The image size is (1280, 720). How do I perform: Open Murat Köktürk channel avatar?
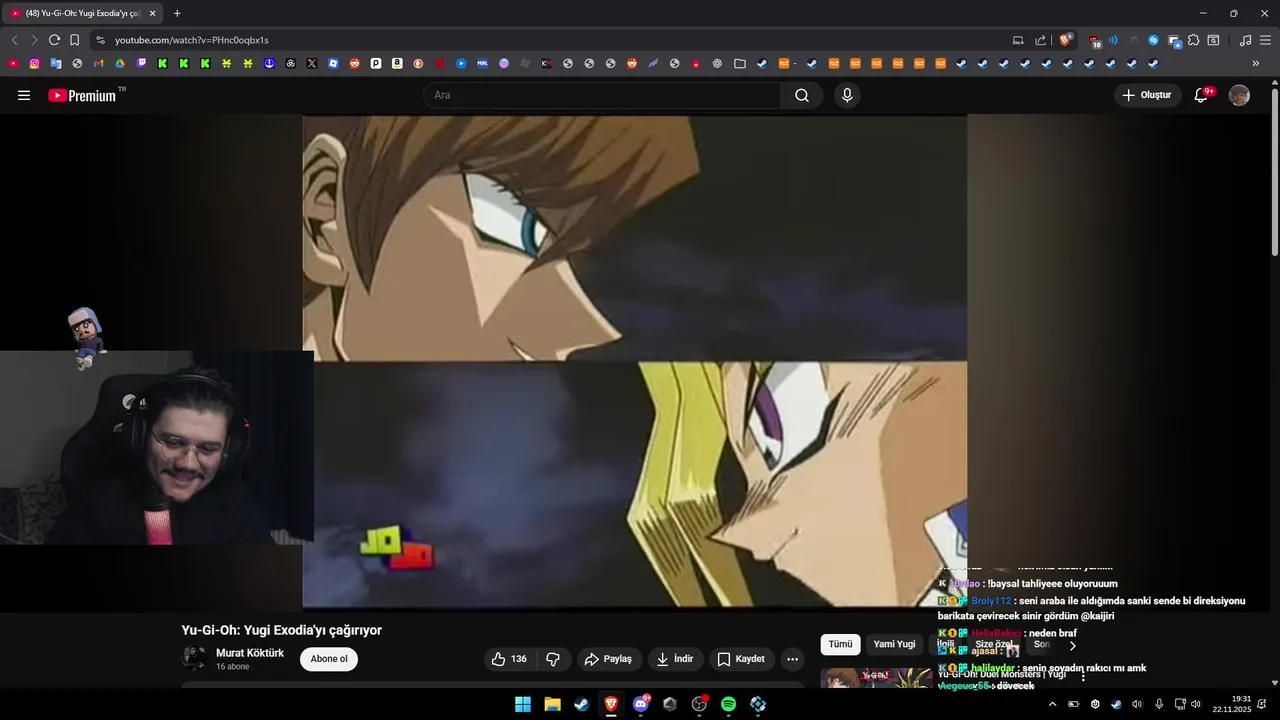[194, 658]
